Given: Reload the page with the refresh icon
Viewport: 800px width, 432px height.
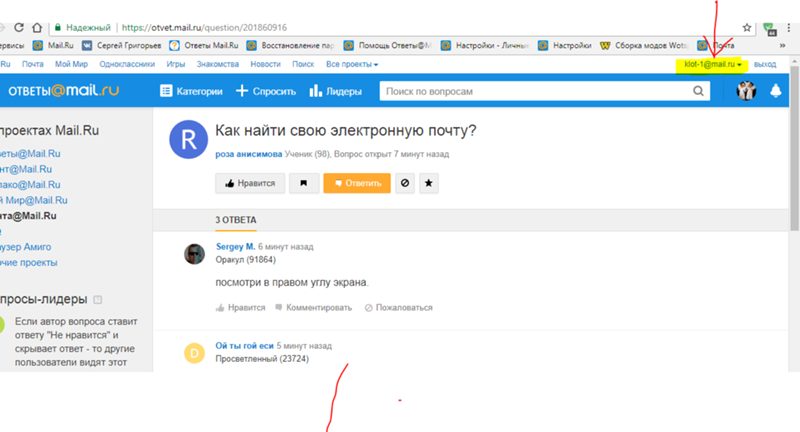Looking at the screenshot, I should click(19, 28).
